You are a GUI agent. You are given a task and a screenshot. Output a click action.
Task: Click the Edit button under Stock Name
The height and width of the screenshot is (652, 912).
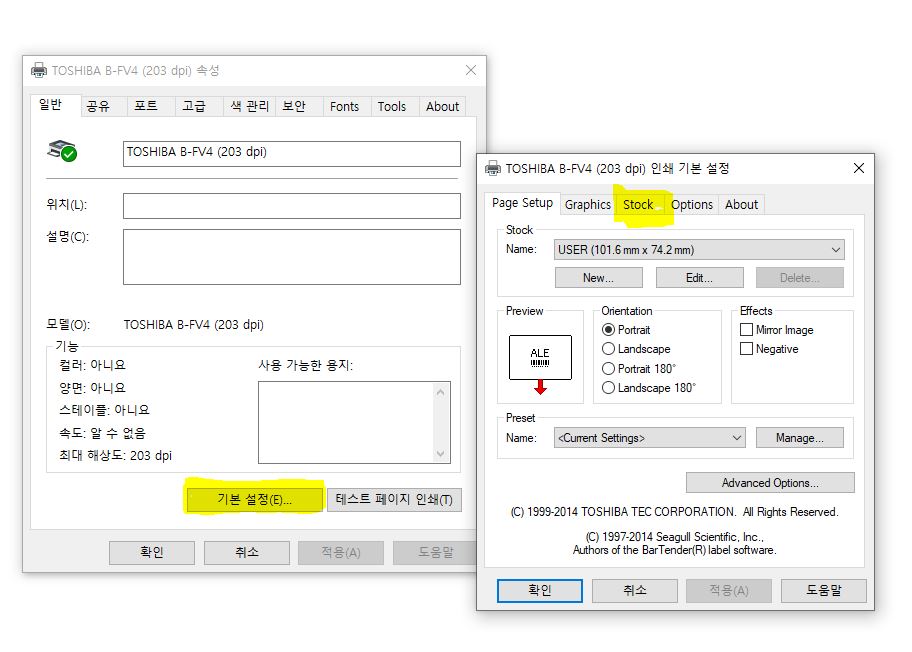coord(699,277)
